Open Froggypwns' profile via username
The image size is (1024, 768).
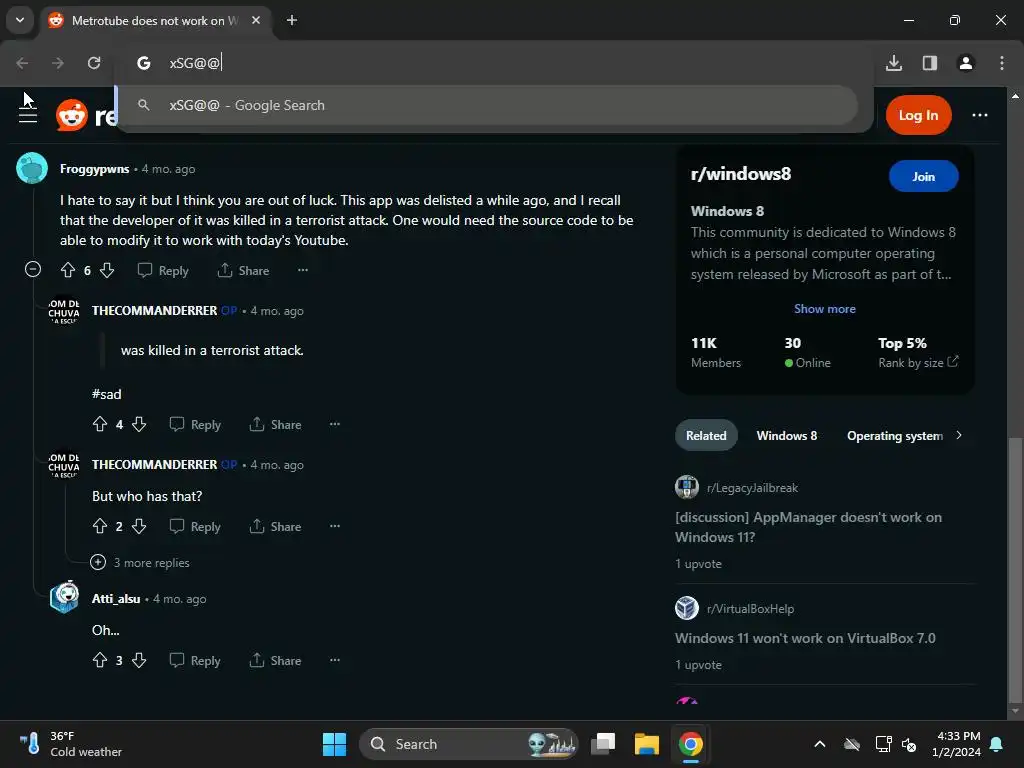95,168
